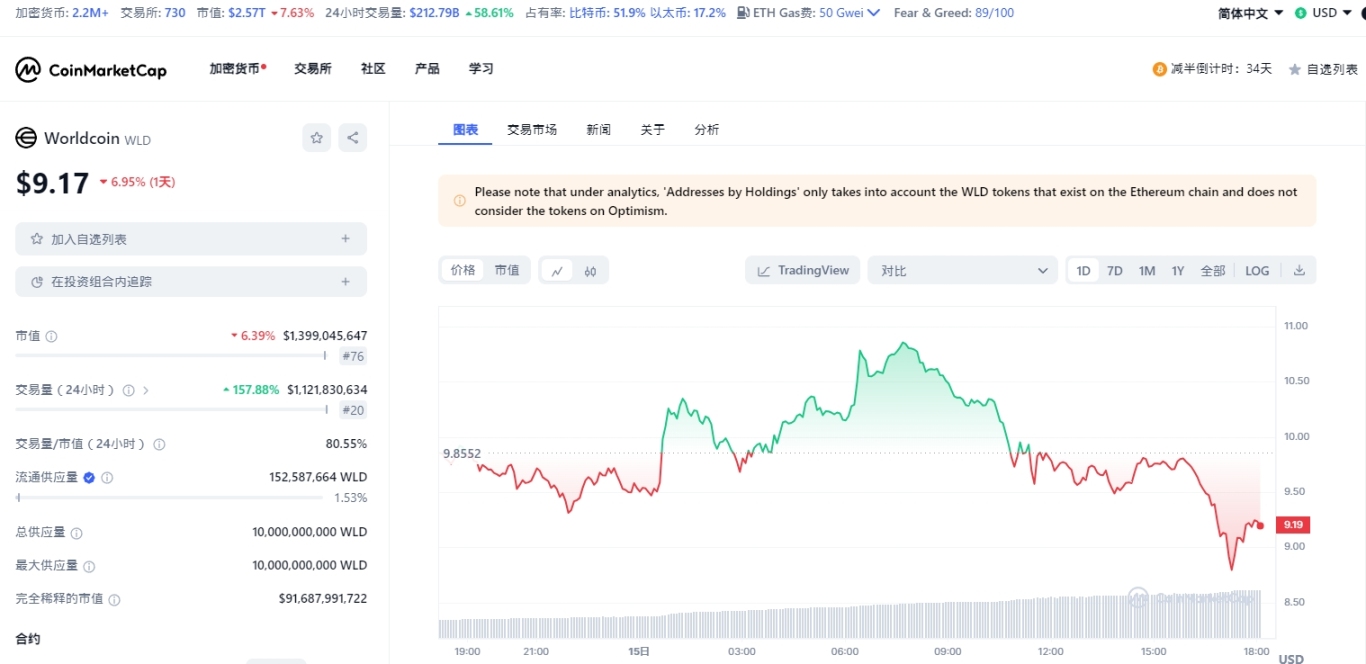Image resolution: width=1366 pixels, height=664 pixels.
Task: Click the 交易所 730 link
Action: point(153,13)
